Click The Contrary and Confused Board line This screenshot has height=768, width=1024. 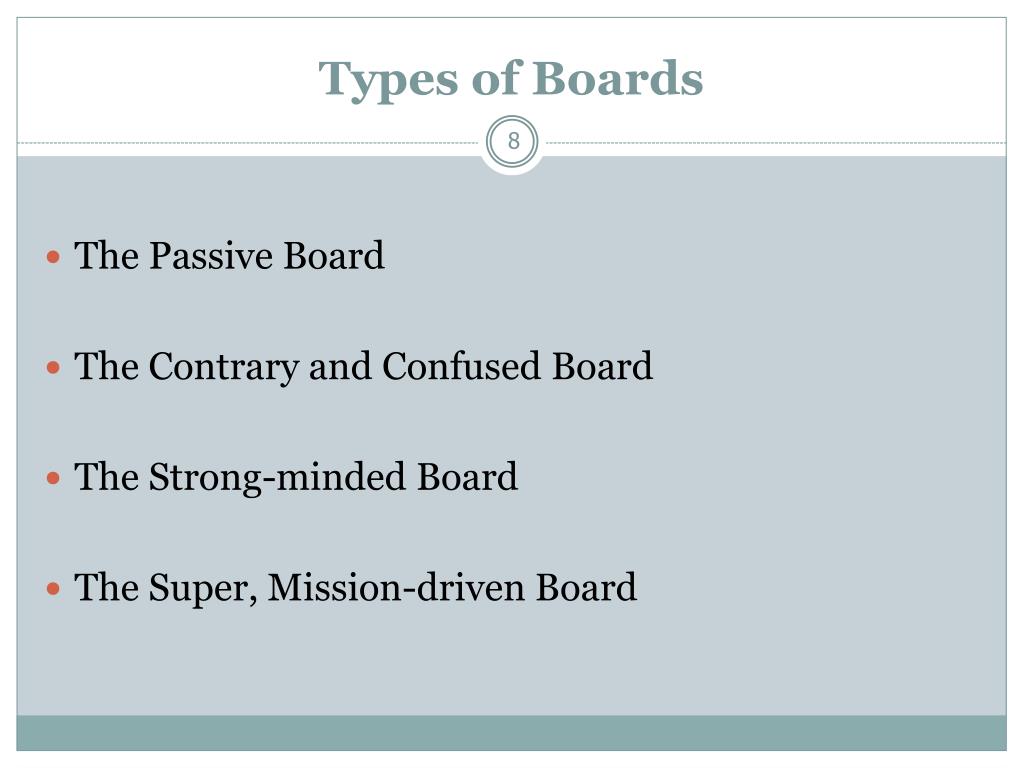(363, 367)
